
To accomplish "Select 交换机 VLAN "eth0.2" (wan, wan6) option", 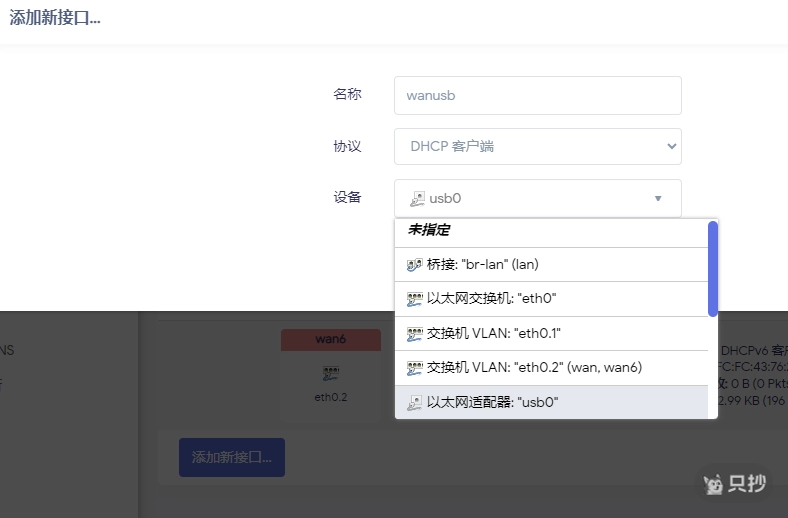I will (x=551, y=368).
